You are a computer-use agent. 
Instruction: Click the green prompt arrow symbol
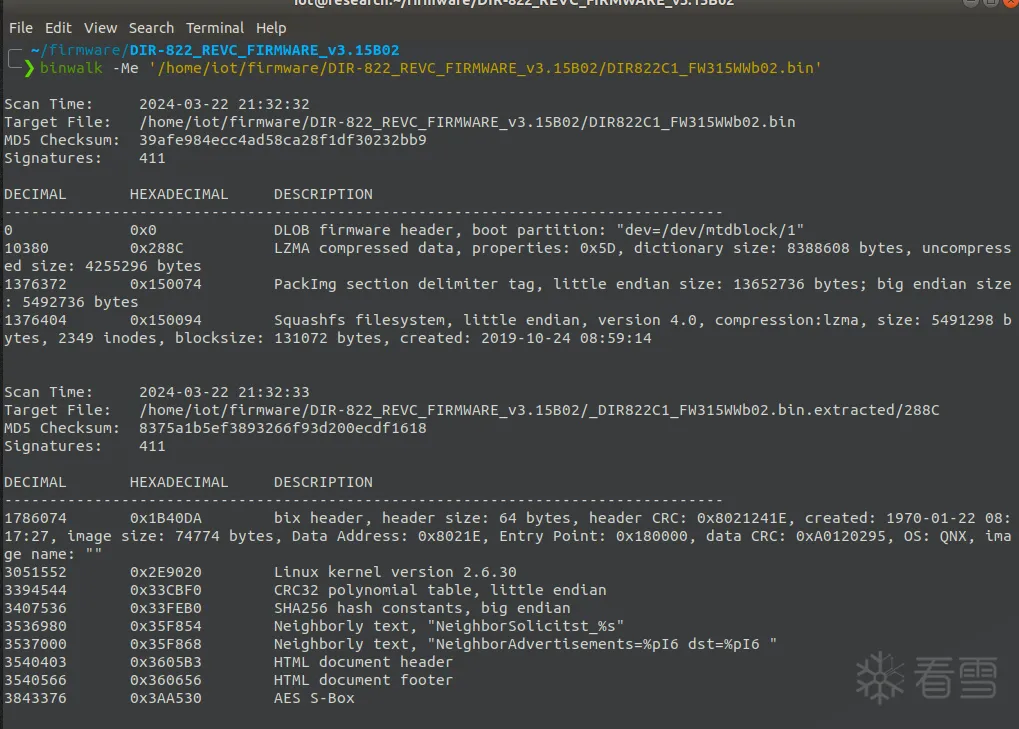click(30, 68)
